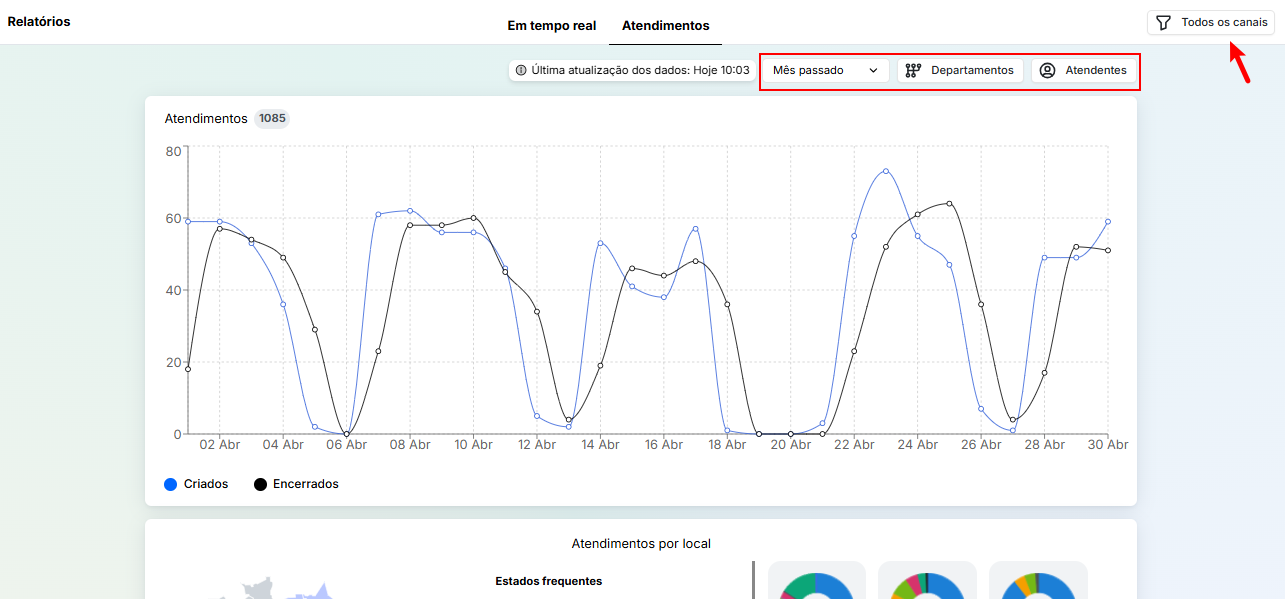Open the Mês passado period dropdown

(825, 71)
